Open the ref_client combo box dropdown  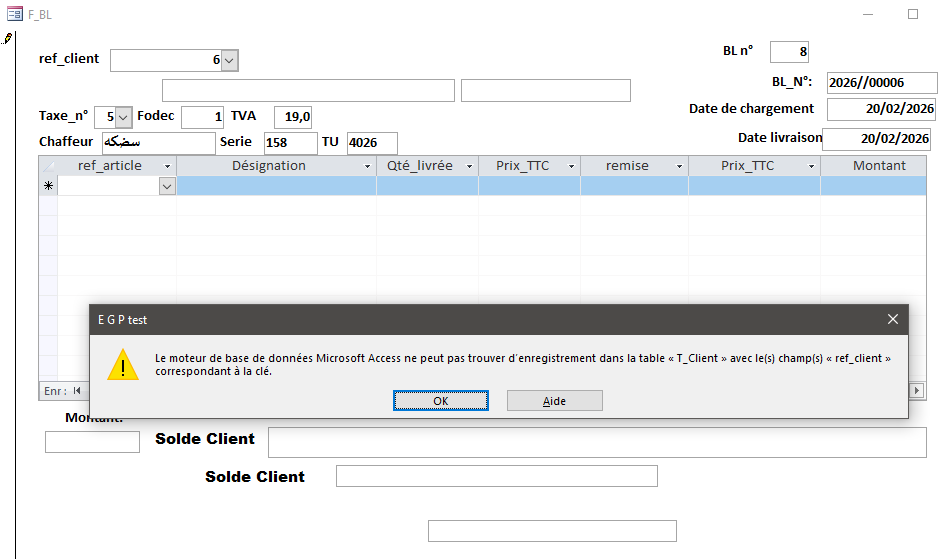click(x=229, y=61)
